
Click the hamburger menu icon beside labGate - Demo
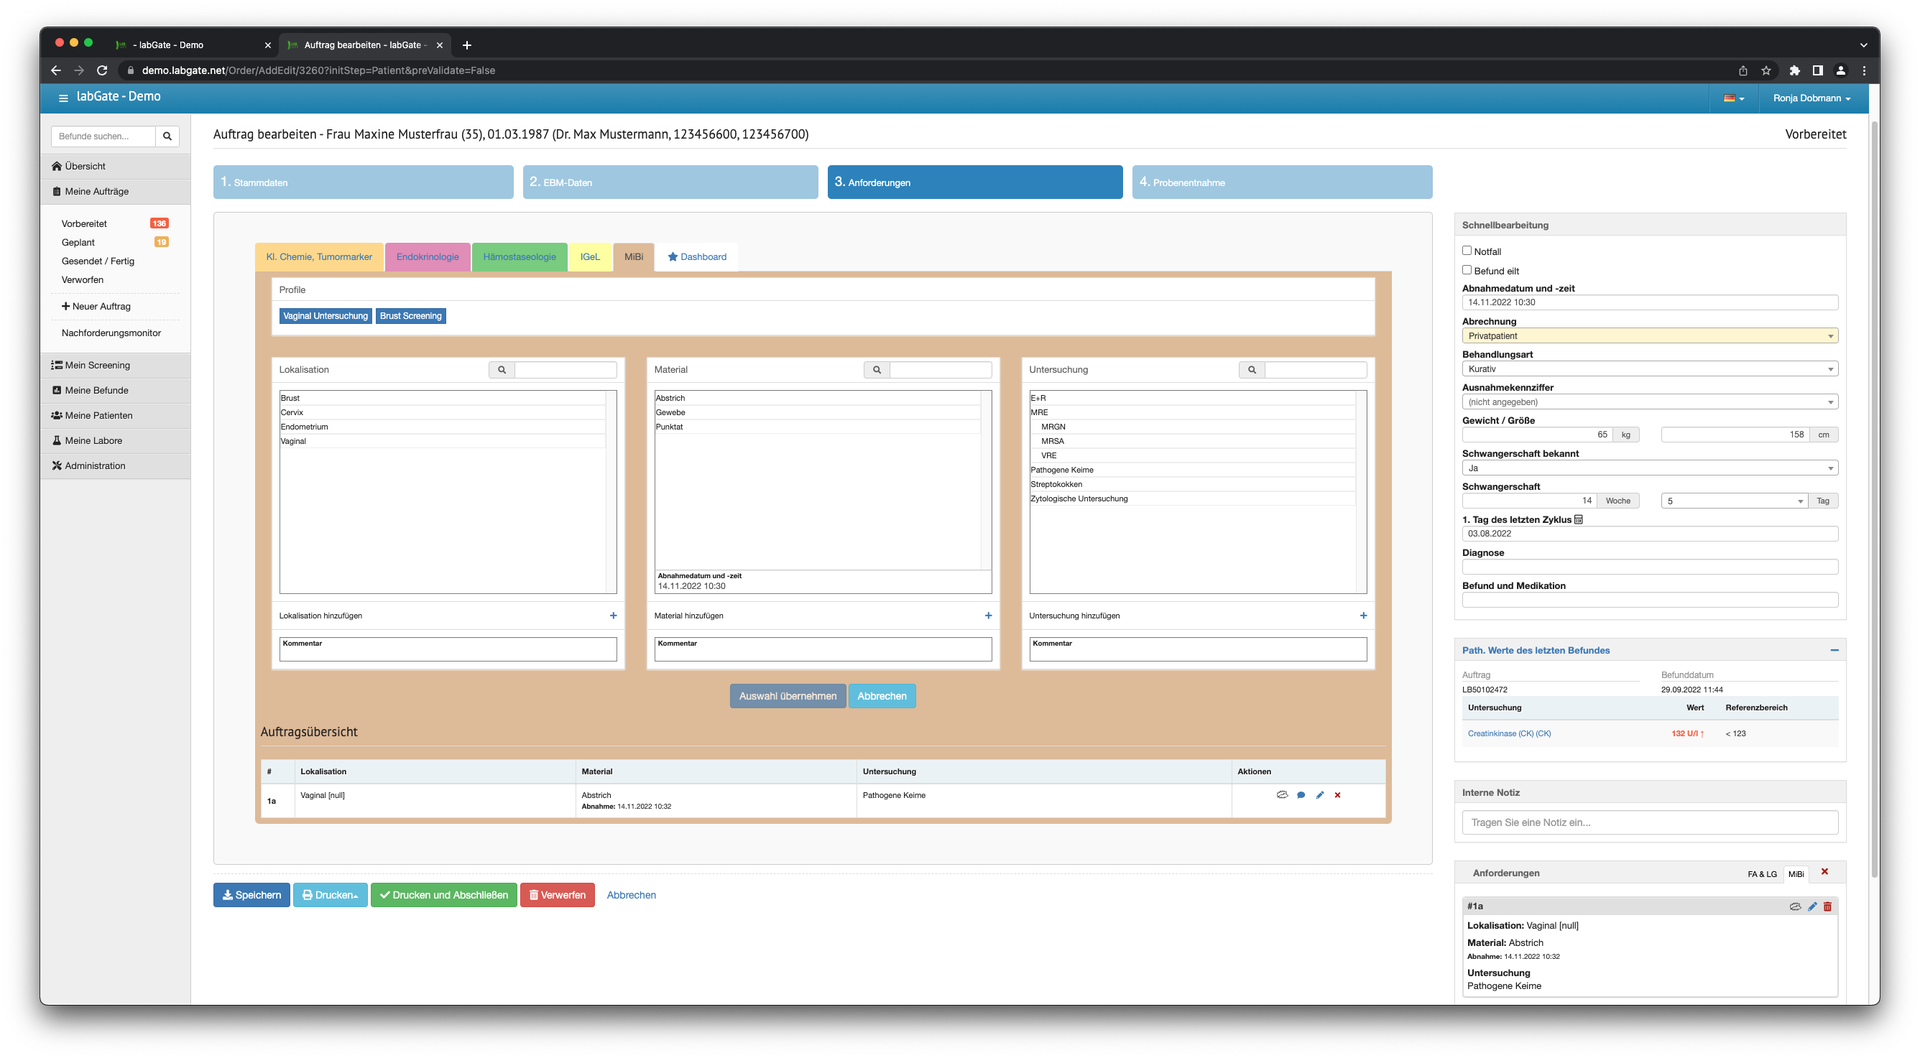[63, 98]
